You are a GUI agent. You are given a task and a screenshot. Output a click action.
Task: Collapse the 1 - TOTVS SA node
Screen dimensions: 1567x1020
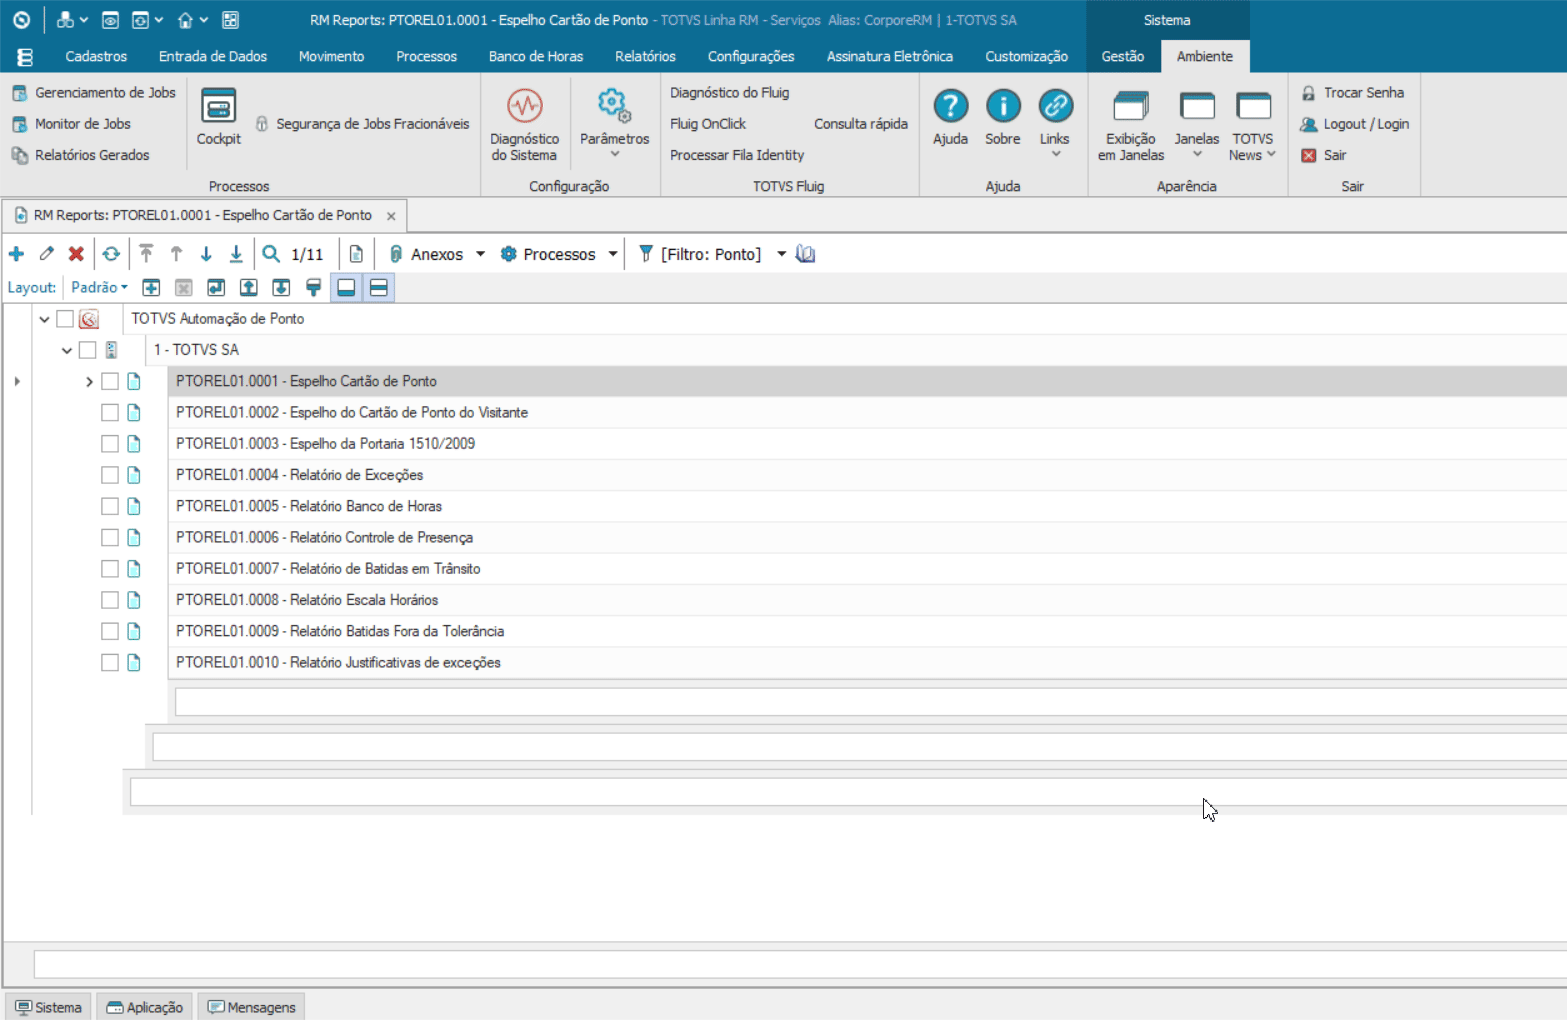[67, 350]
